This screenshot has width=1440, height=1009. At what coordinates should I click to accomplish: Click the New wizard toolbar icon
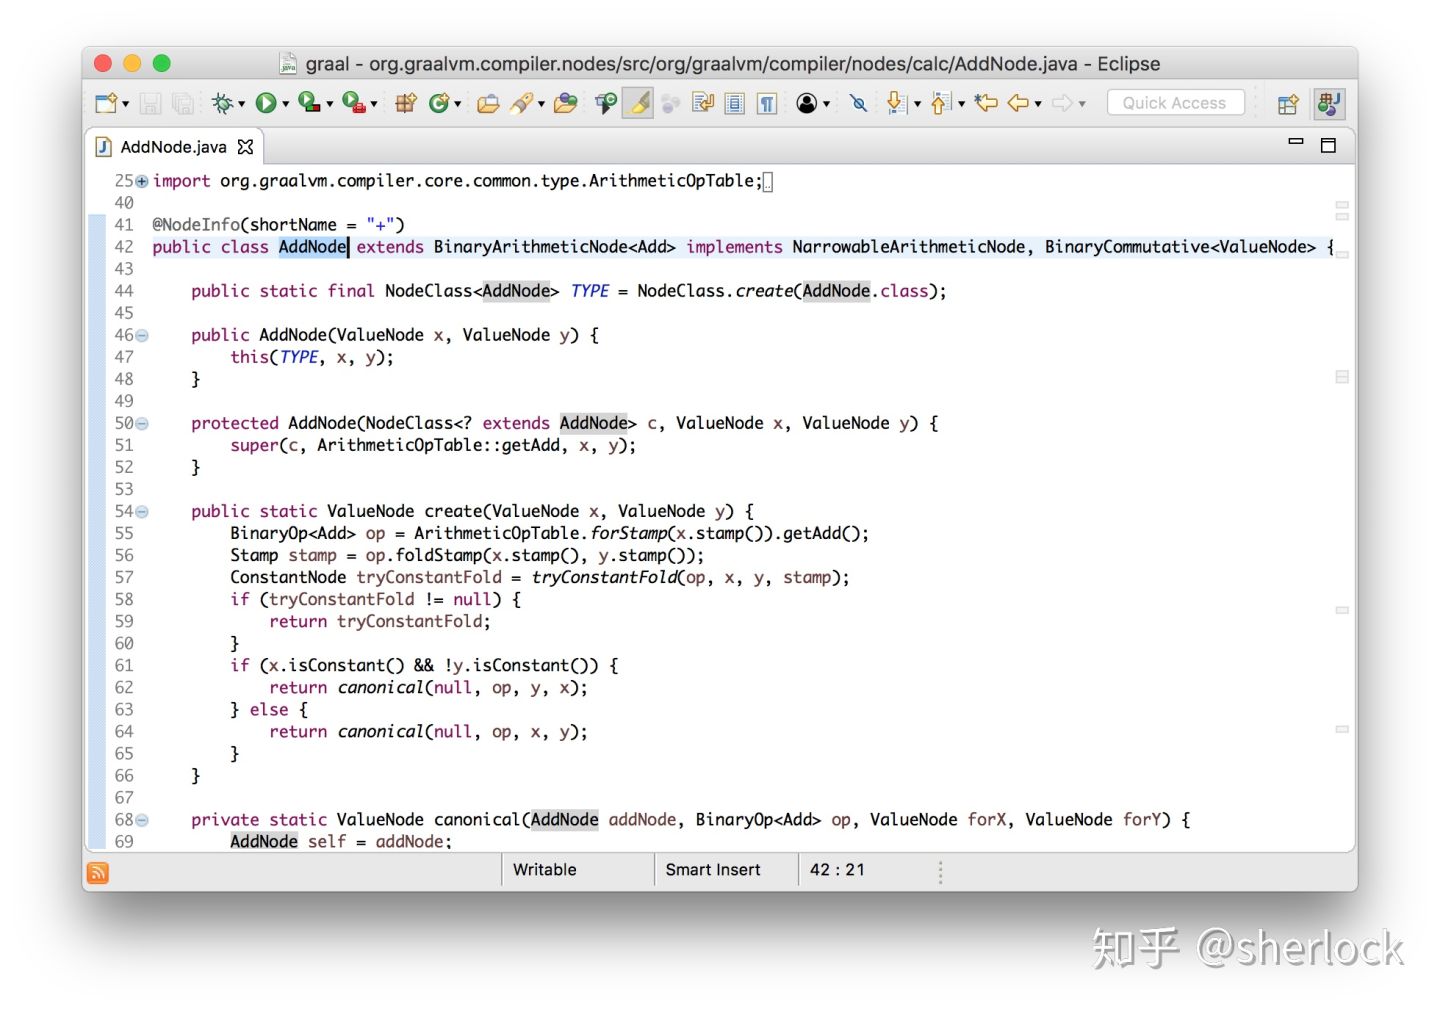[x=105, y=103]
